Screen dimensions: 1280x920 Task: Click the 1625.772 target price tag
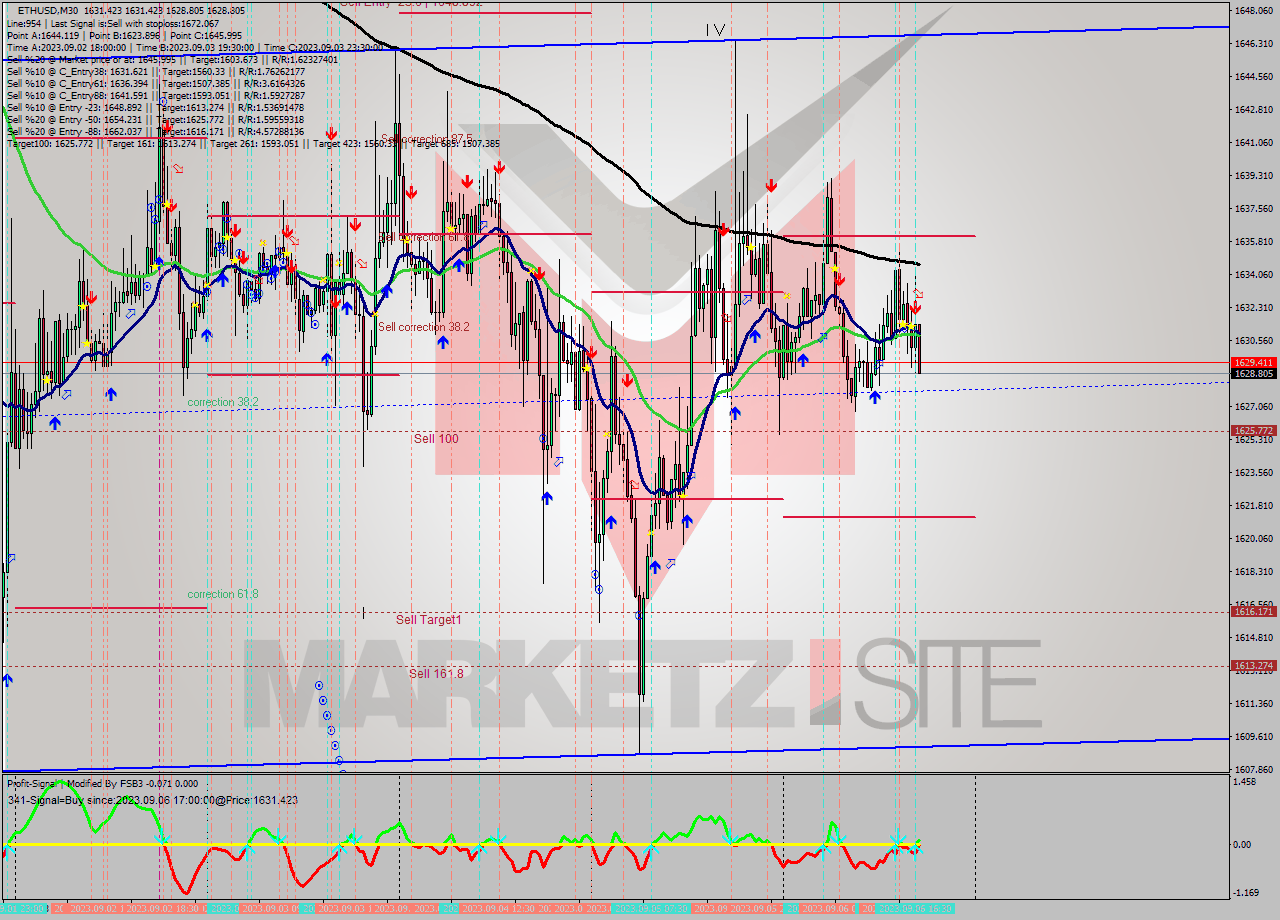pos(1253,430)
